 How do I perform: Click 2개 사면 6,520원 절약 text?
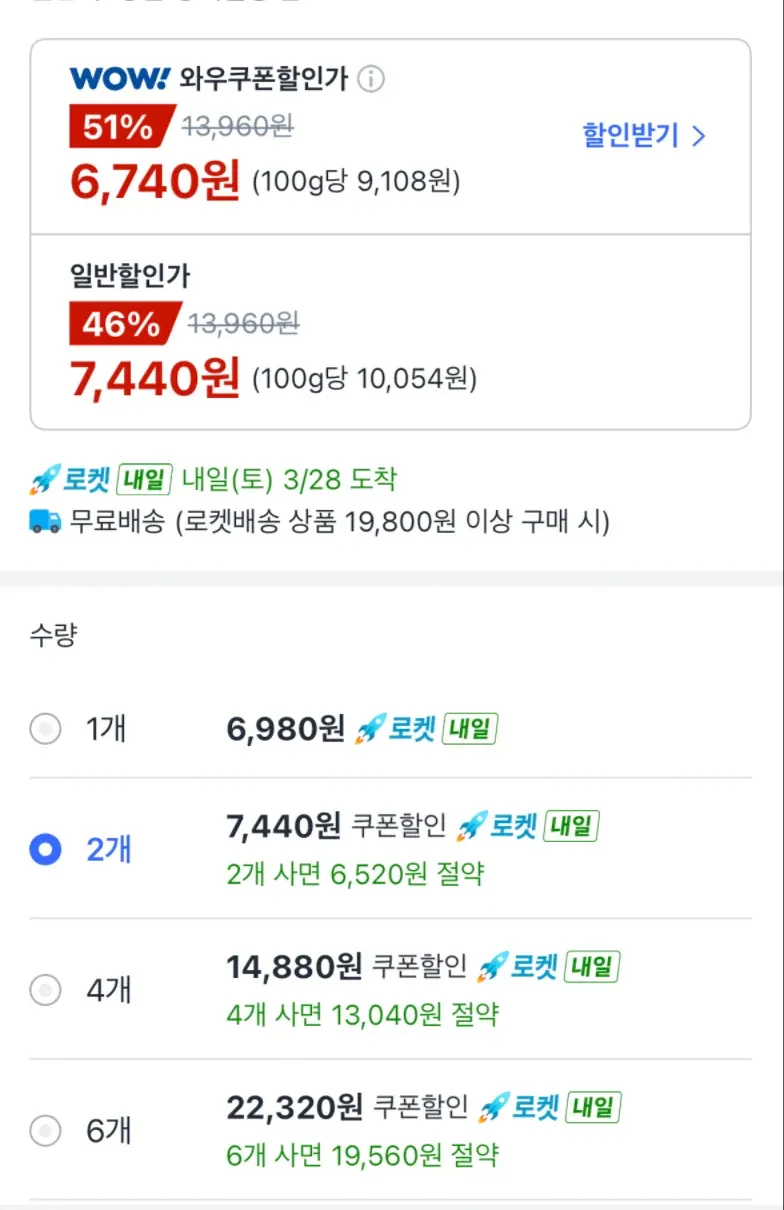(x=355, y=874)
